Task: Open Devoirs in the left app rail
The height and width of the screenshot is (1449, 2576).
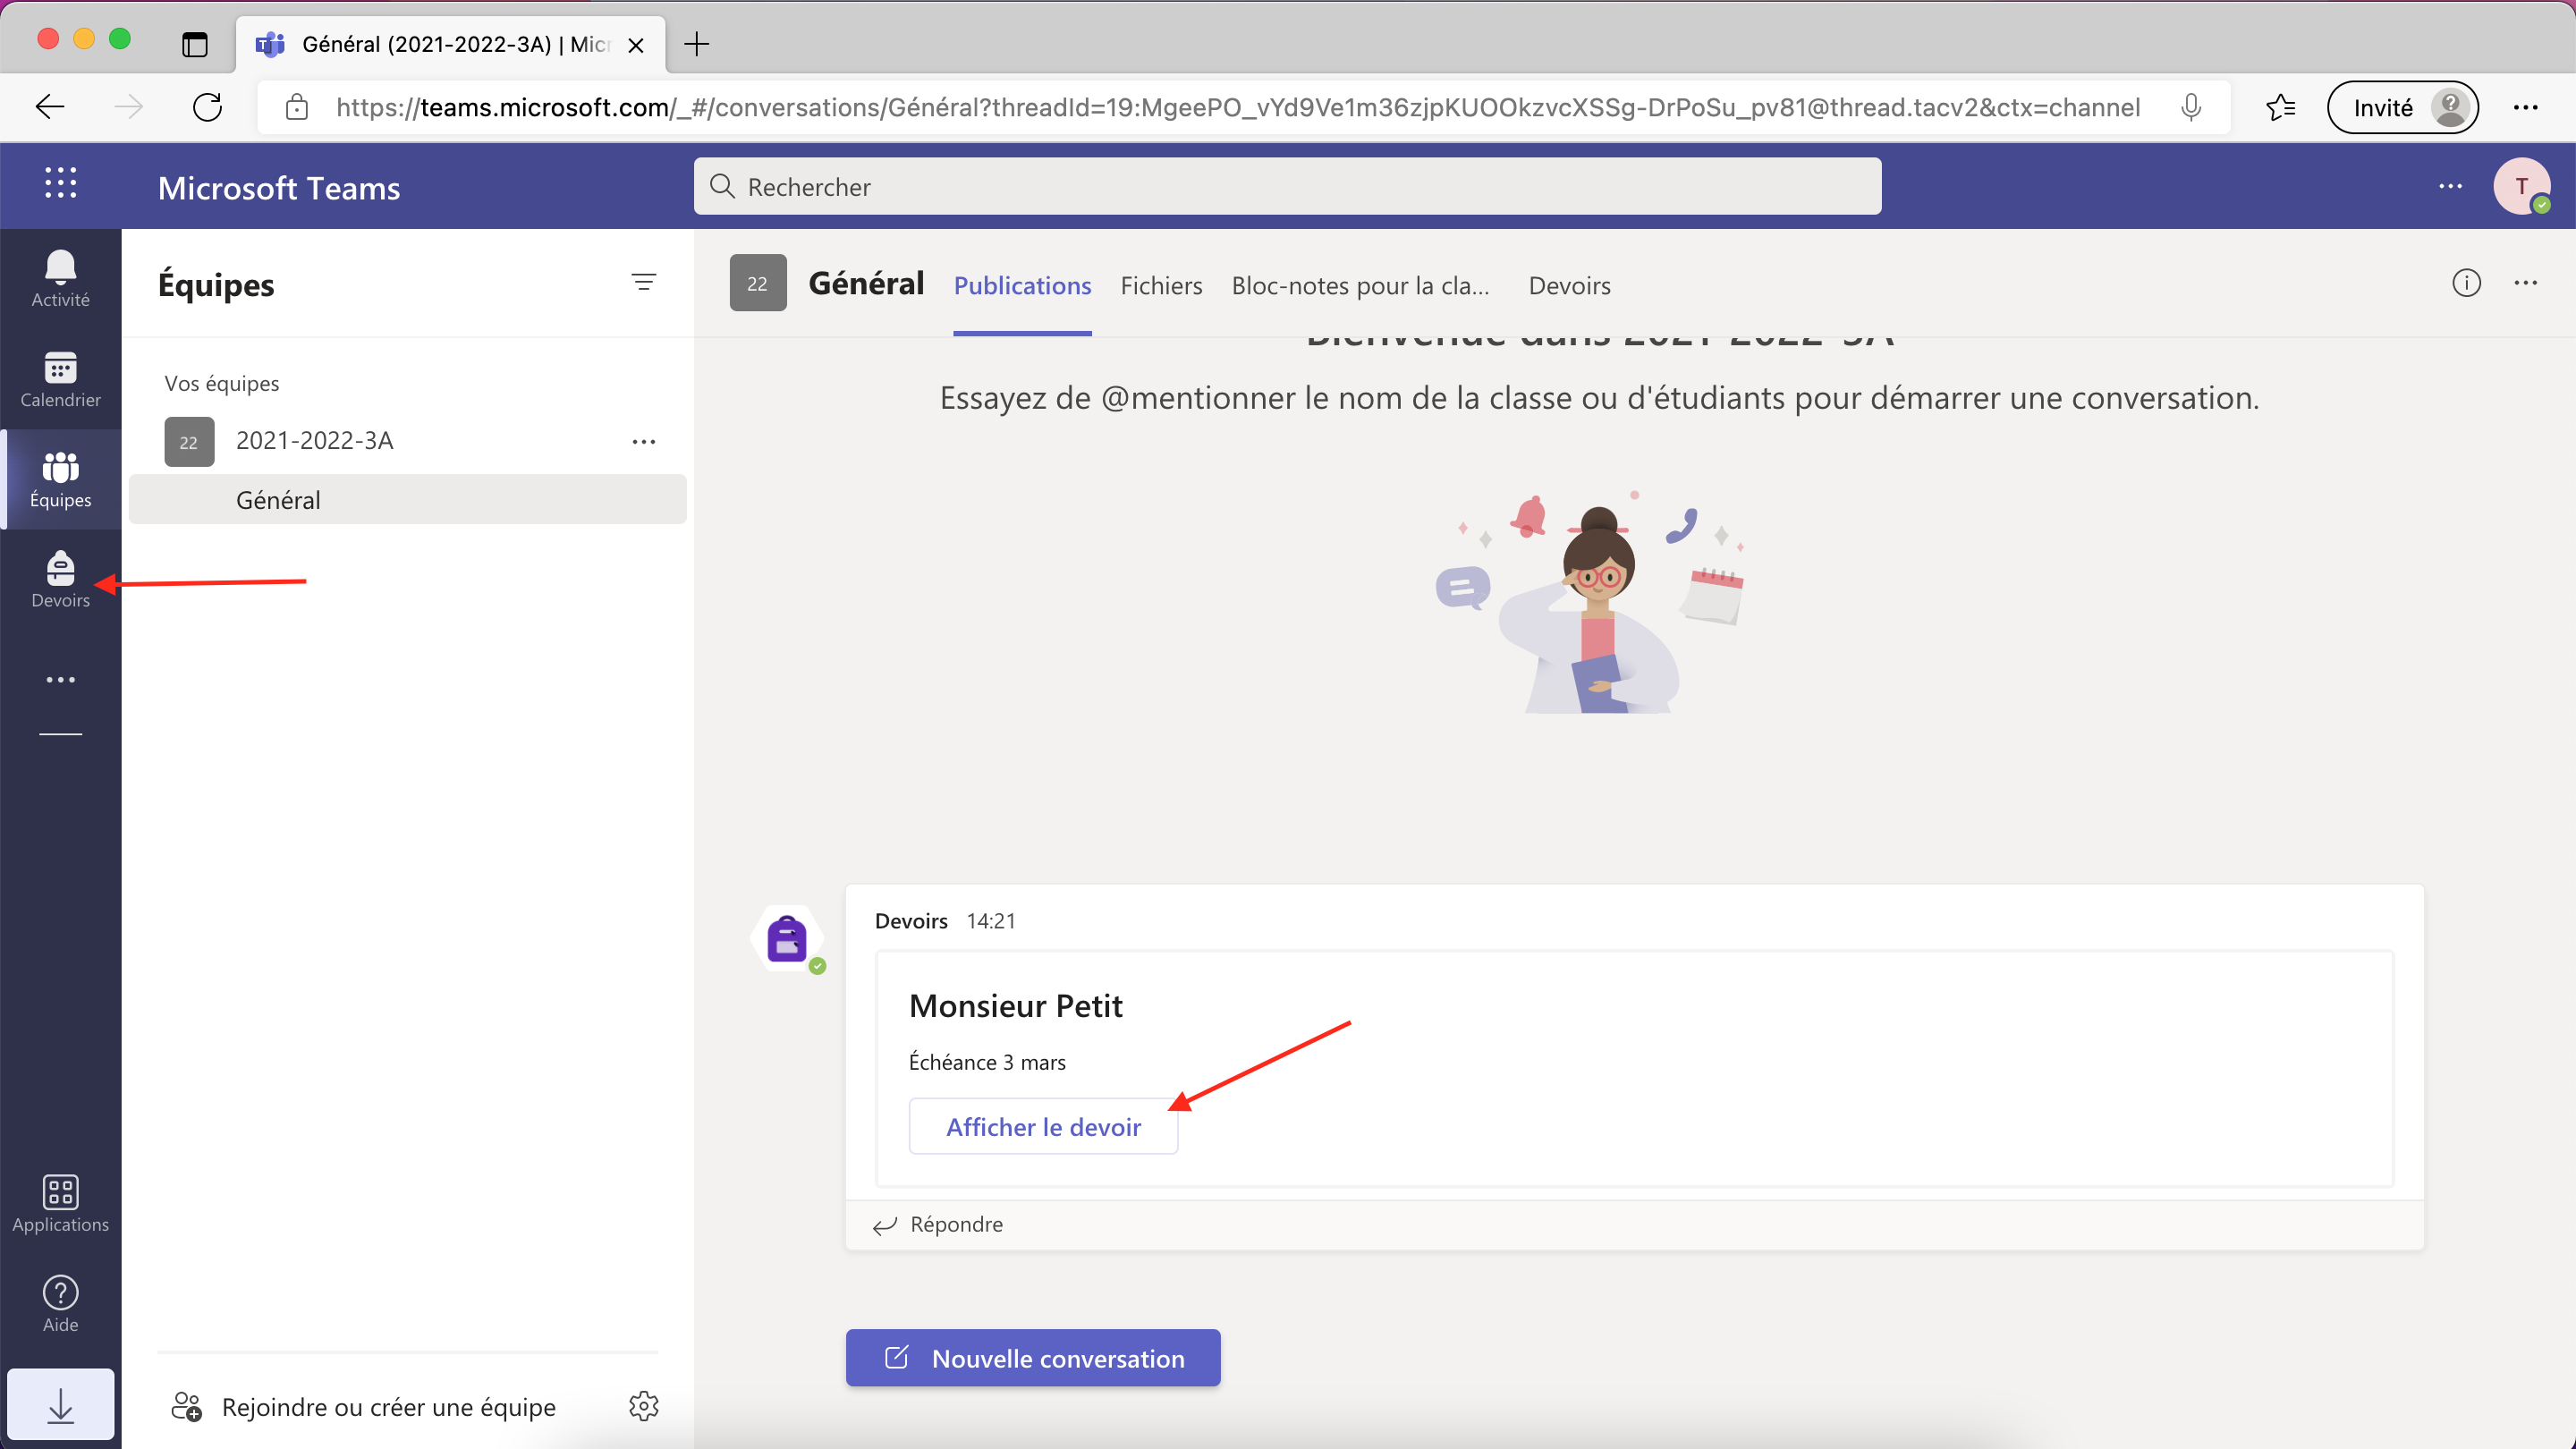Action: click(60, 579)
